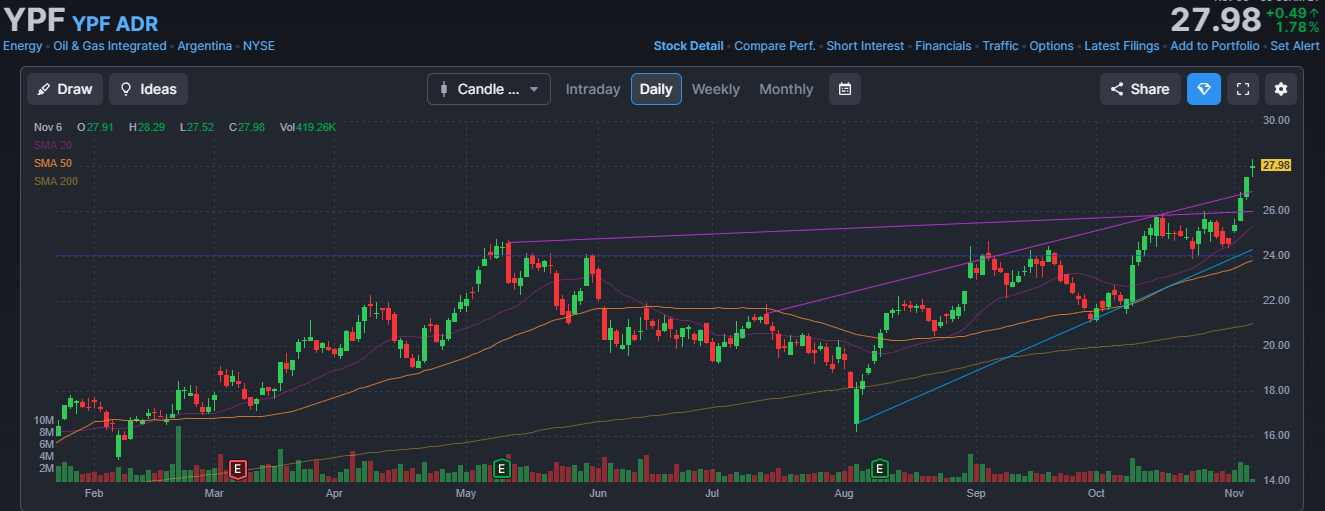Click the Share chart button
1325x511 pixels.
[1140, 89]
